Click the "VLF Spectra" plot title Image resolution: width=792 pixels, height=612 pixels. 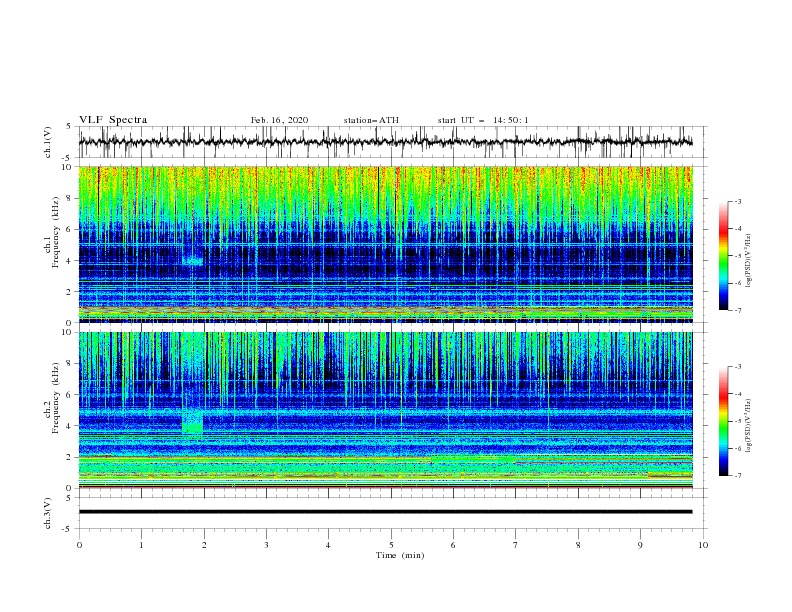click(x=113, y=120)
